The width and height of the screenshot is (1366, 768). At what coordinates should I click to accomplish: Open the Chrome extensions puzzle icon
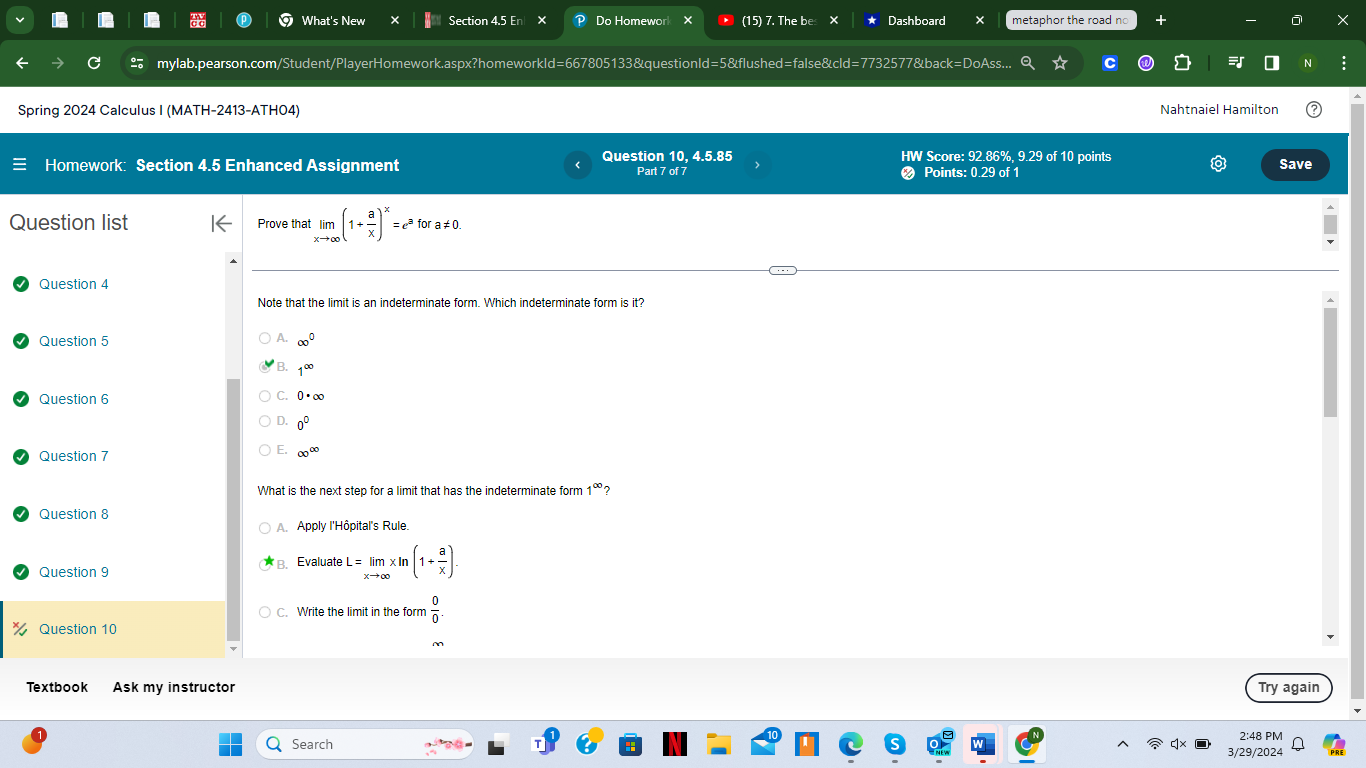pos(1182,62)
